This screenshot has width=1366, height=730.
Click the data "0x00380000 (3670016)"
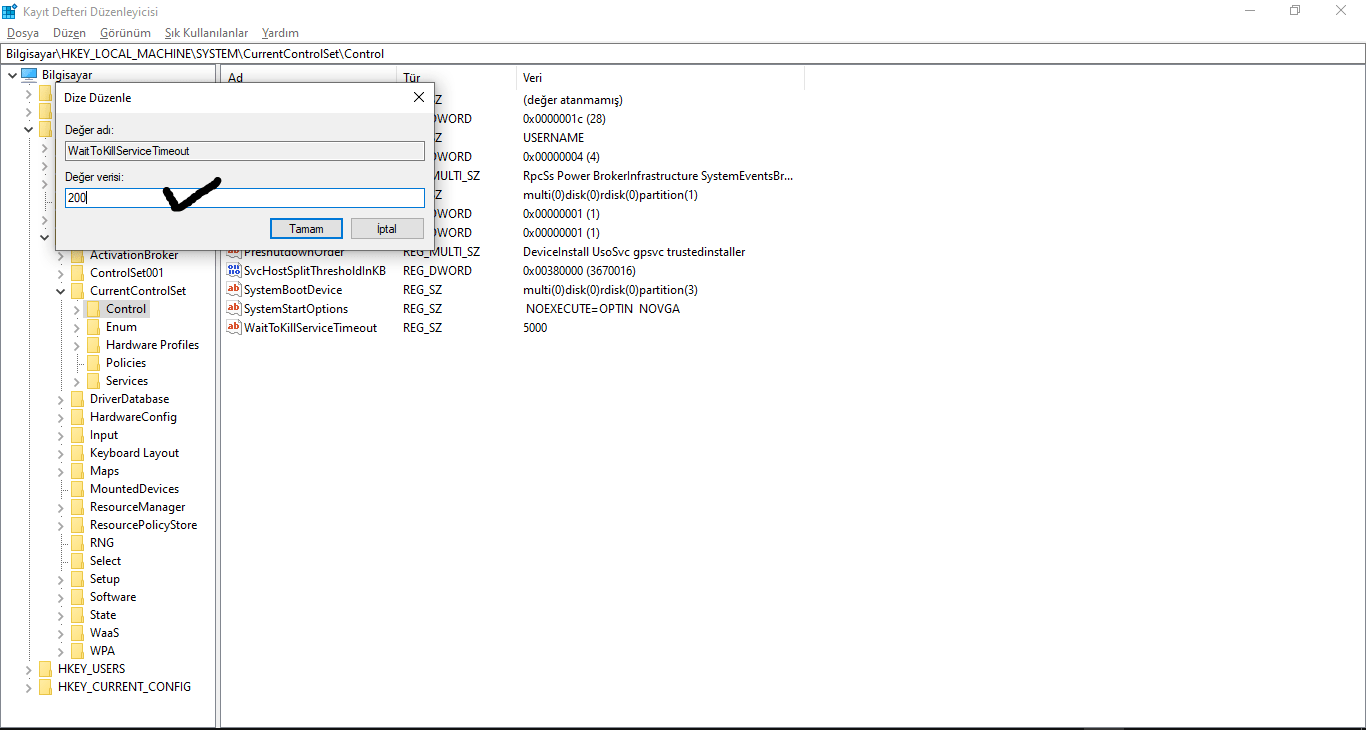pos(579,271)
